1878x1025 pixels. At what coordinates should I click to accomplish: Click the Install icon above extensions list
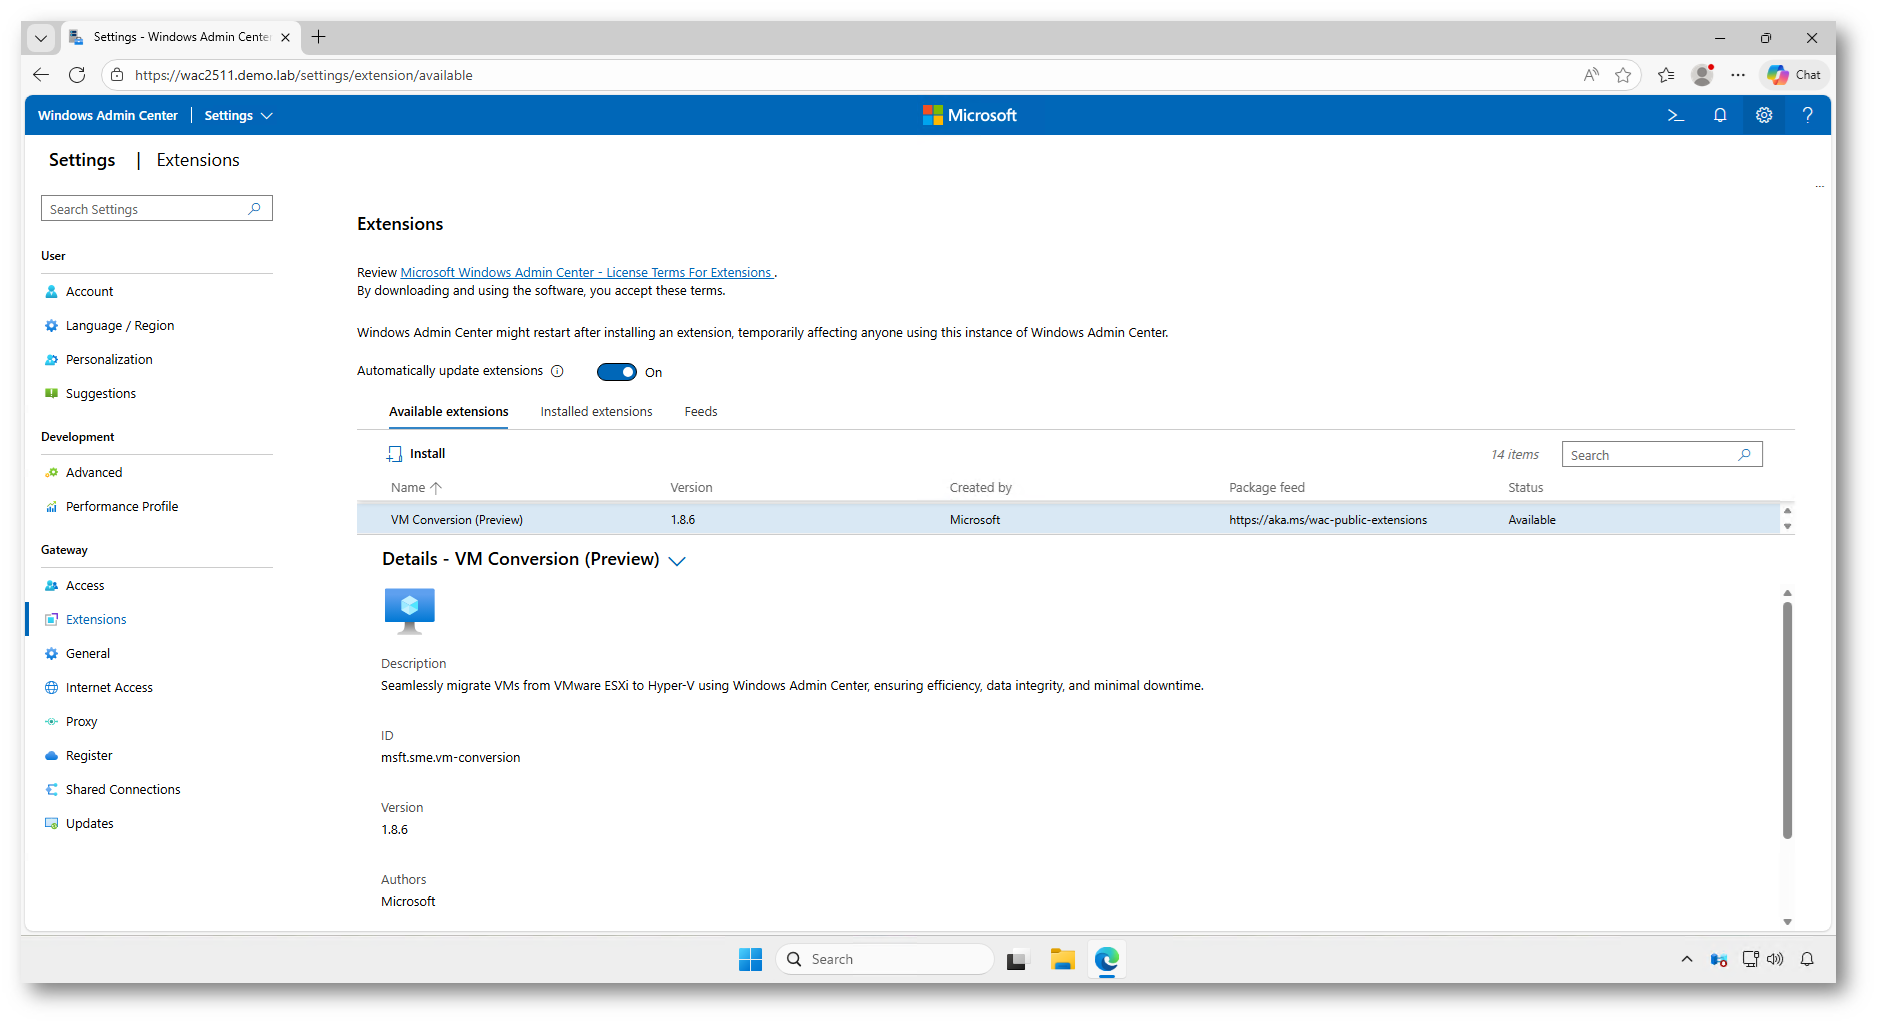click(395, 454)
